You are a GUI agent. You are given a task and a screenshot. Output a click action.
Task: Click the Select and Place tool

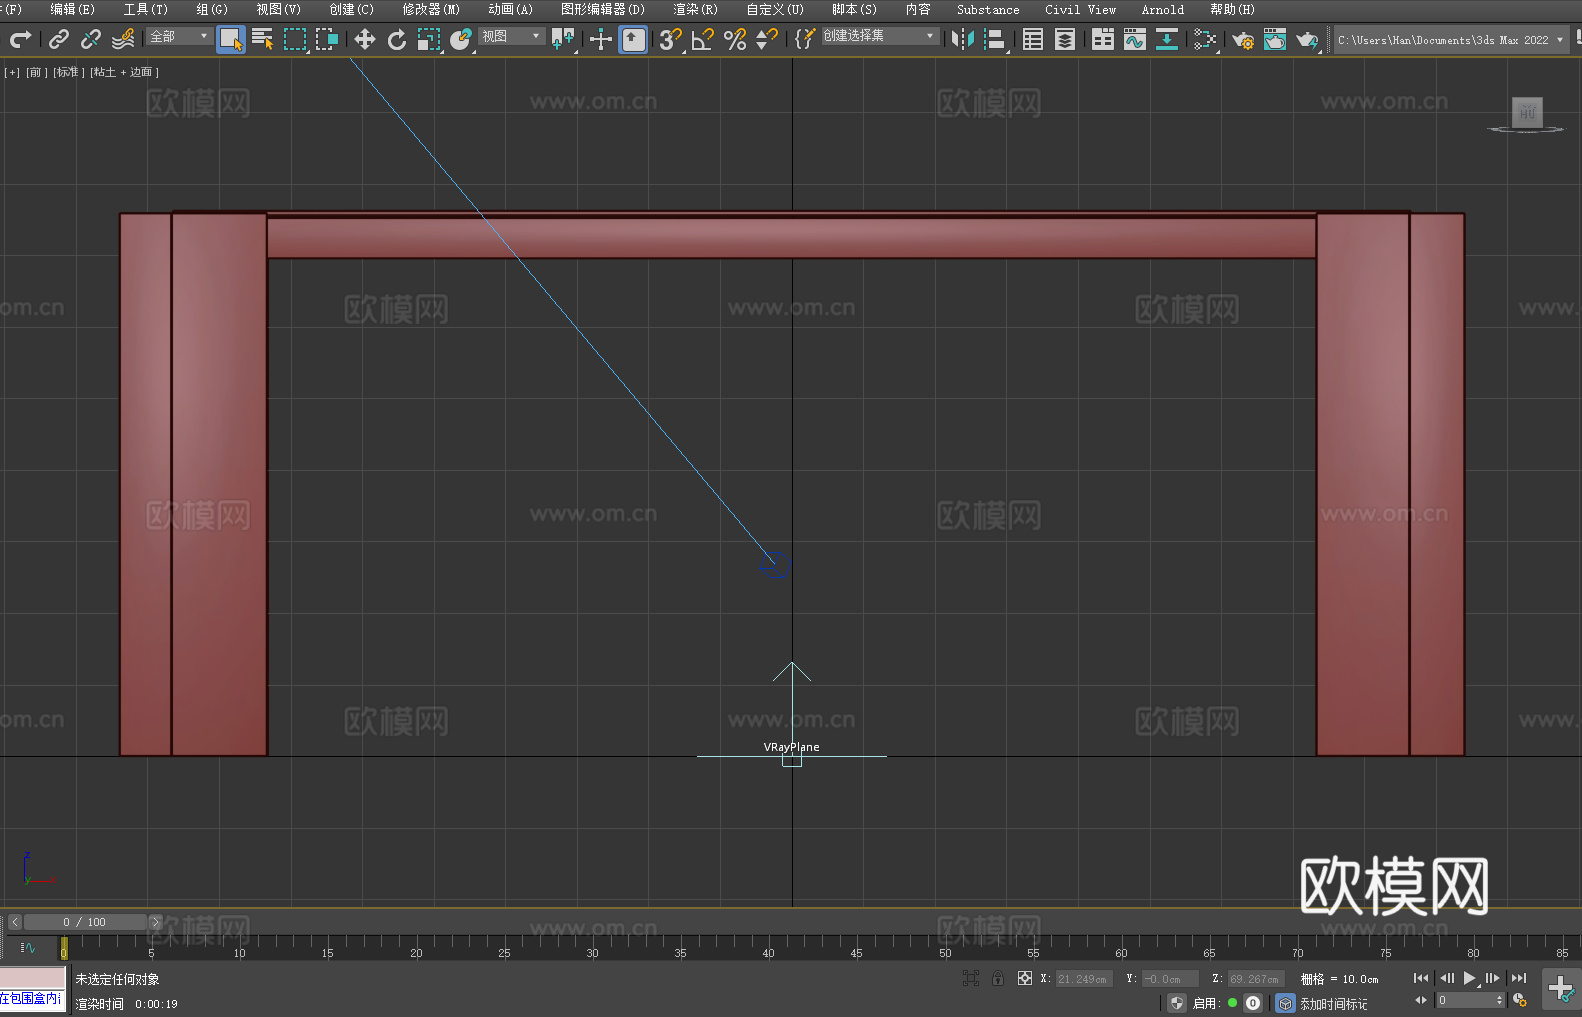click(x=461, y=39)
